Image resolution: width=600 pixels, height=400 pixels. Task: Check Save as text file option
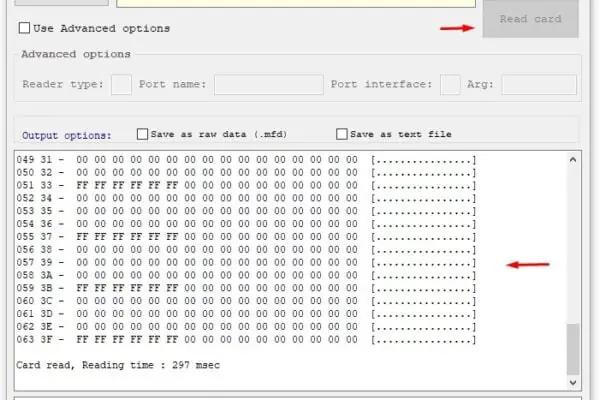[342, 134]
